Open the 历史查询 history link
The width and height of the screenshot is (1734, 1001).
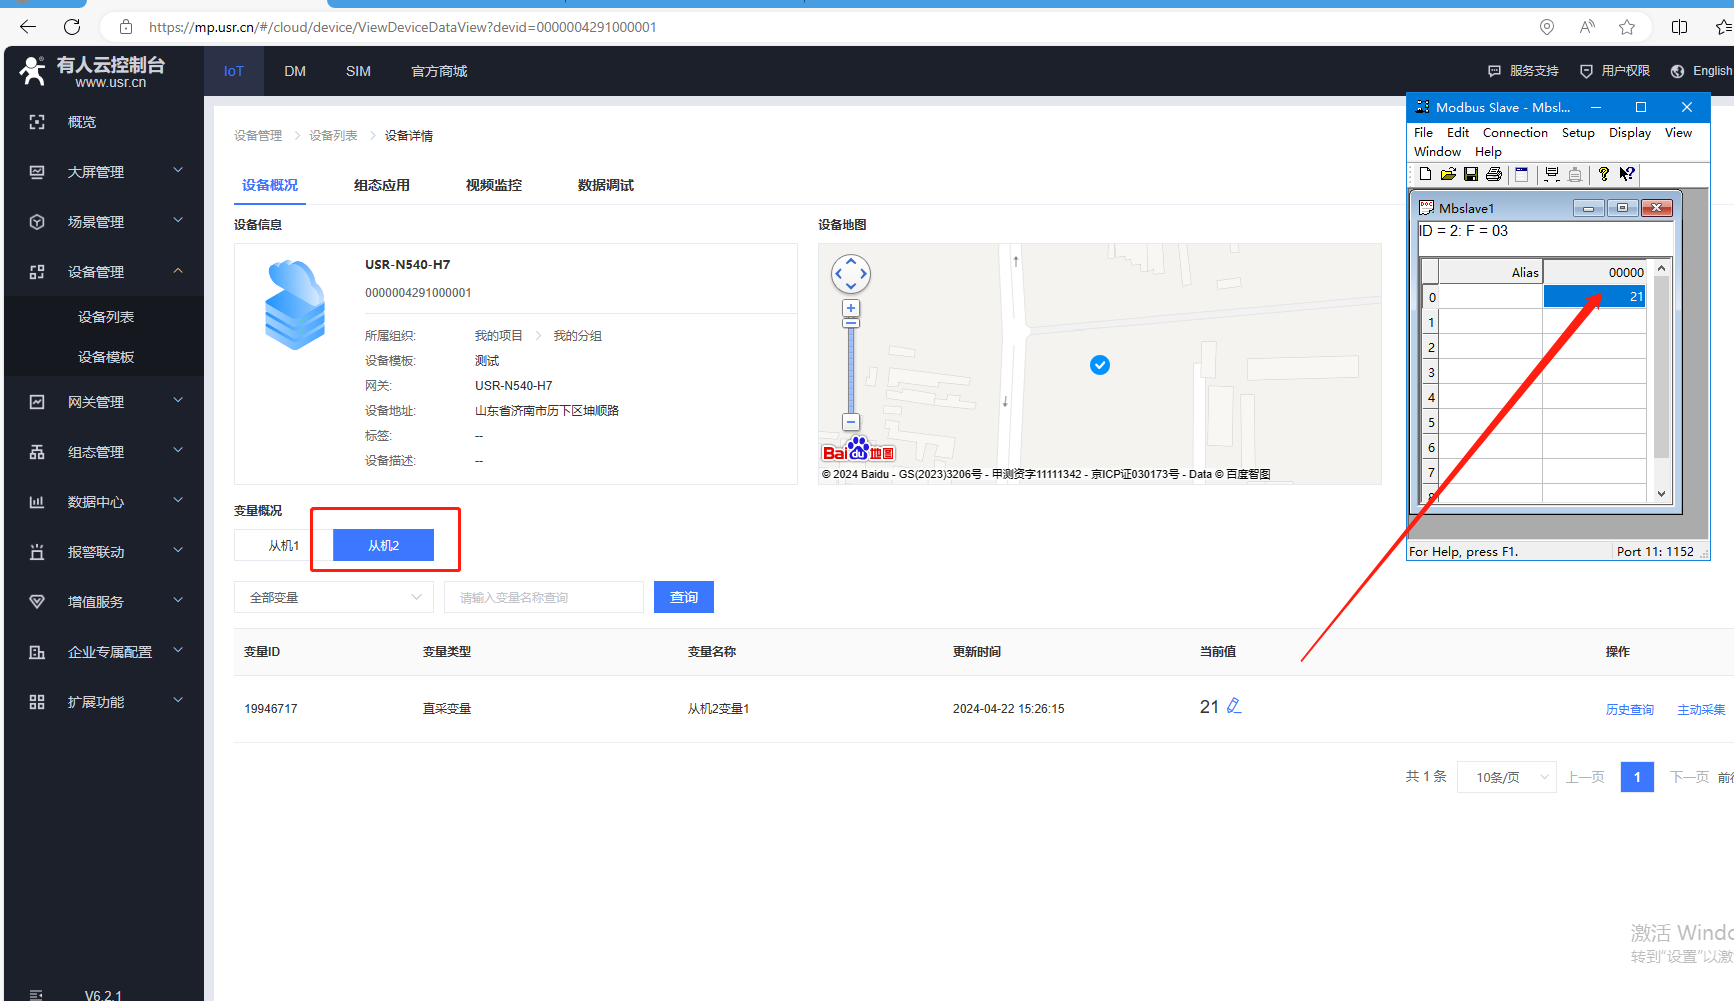1629,709
